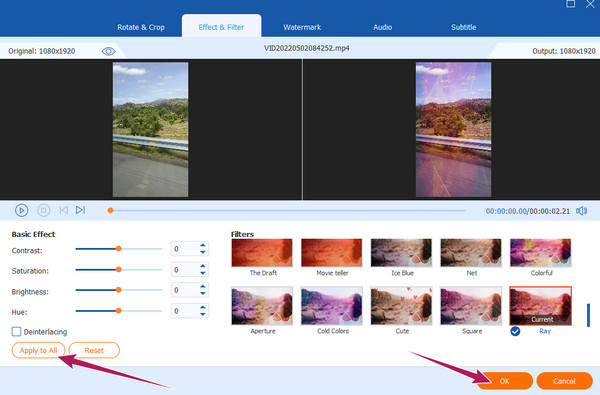Image resolution: width=600 pixels, height=395 pixels.
Task: Click the Filters list vertical scrollbar
Action: point(588,315)
